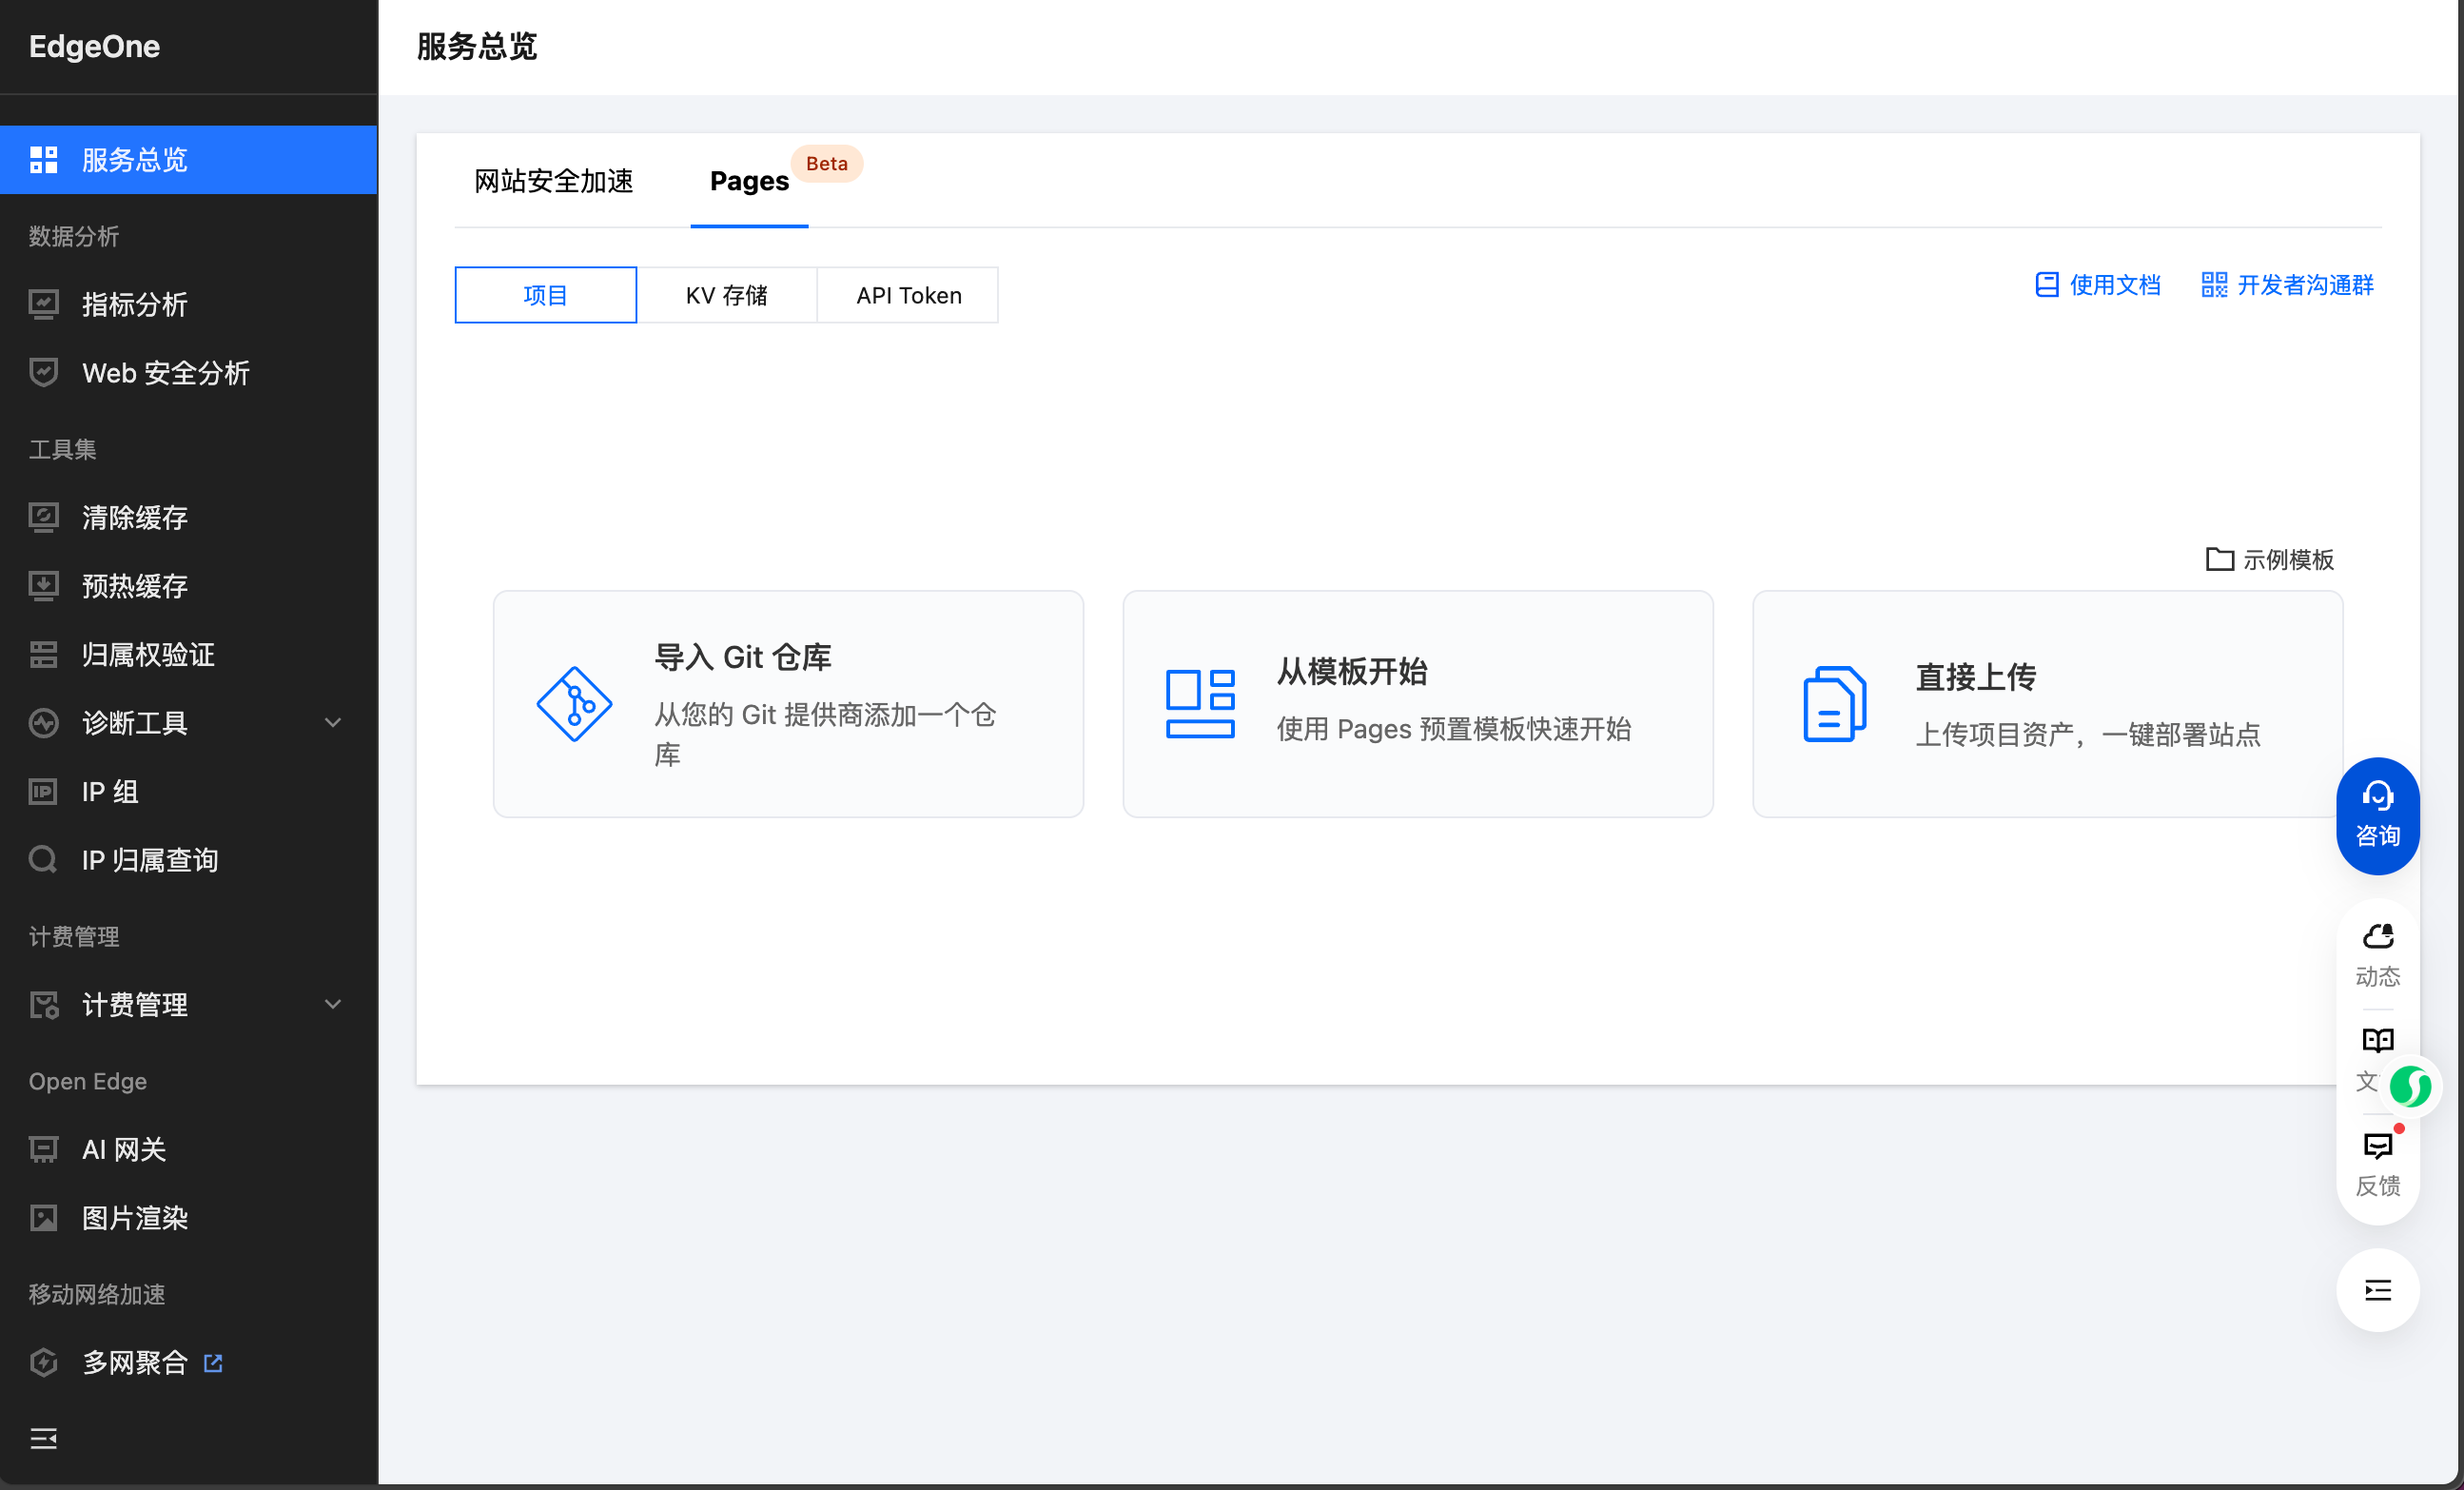The height and width of the screenshot is (1490, 2464).
Task: Click the floating list menu round button
Action: tap(2377, 1290)
